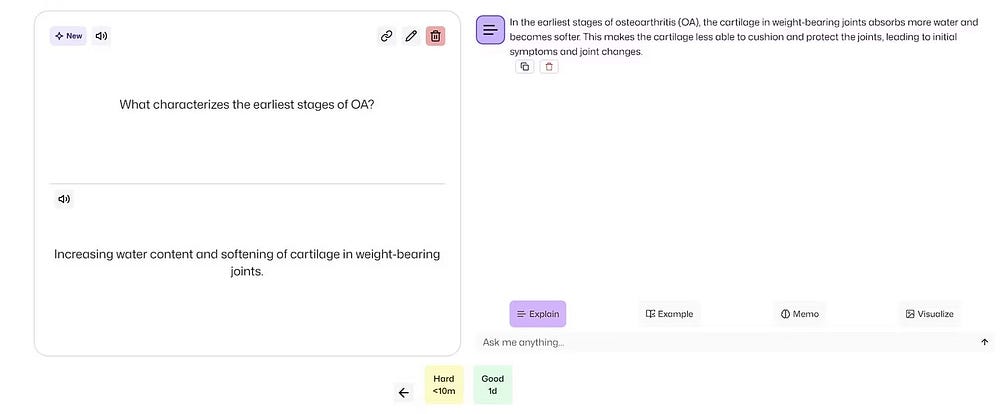Select the Explain option
This screenshot has width=1000, height=414.
pos(538,314)
